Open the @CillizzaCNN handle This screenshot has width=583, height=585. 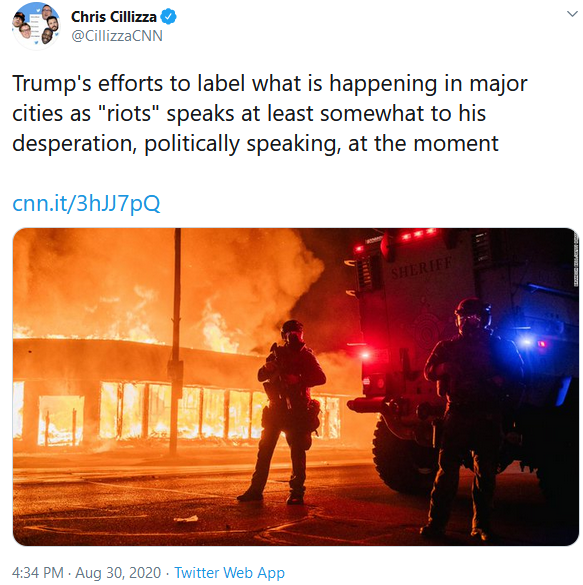(117, 36)
